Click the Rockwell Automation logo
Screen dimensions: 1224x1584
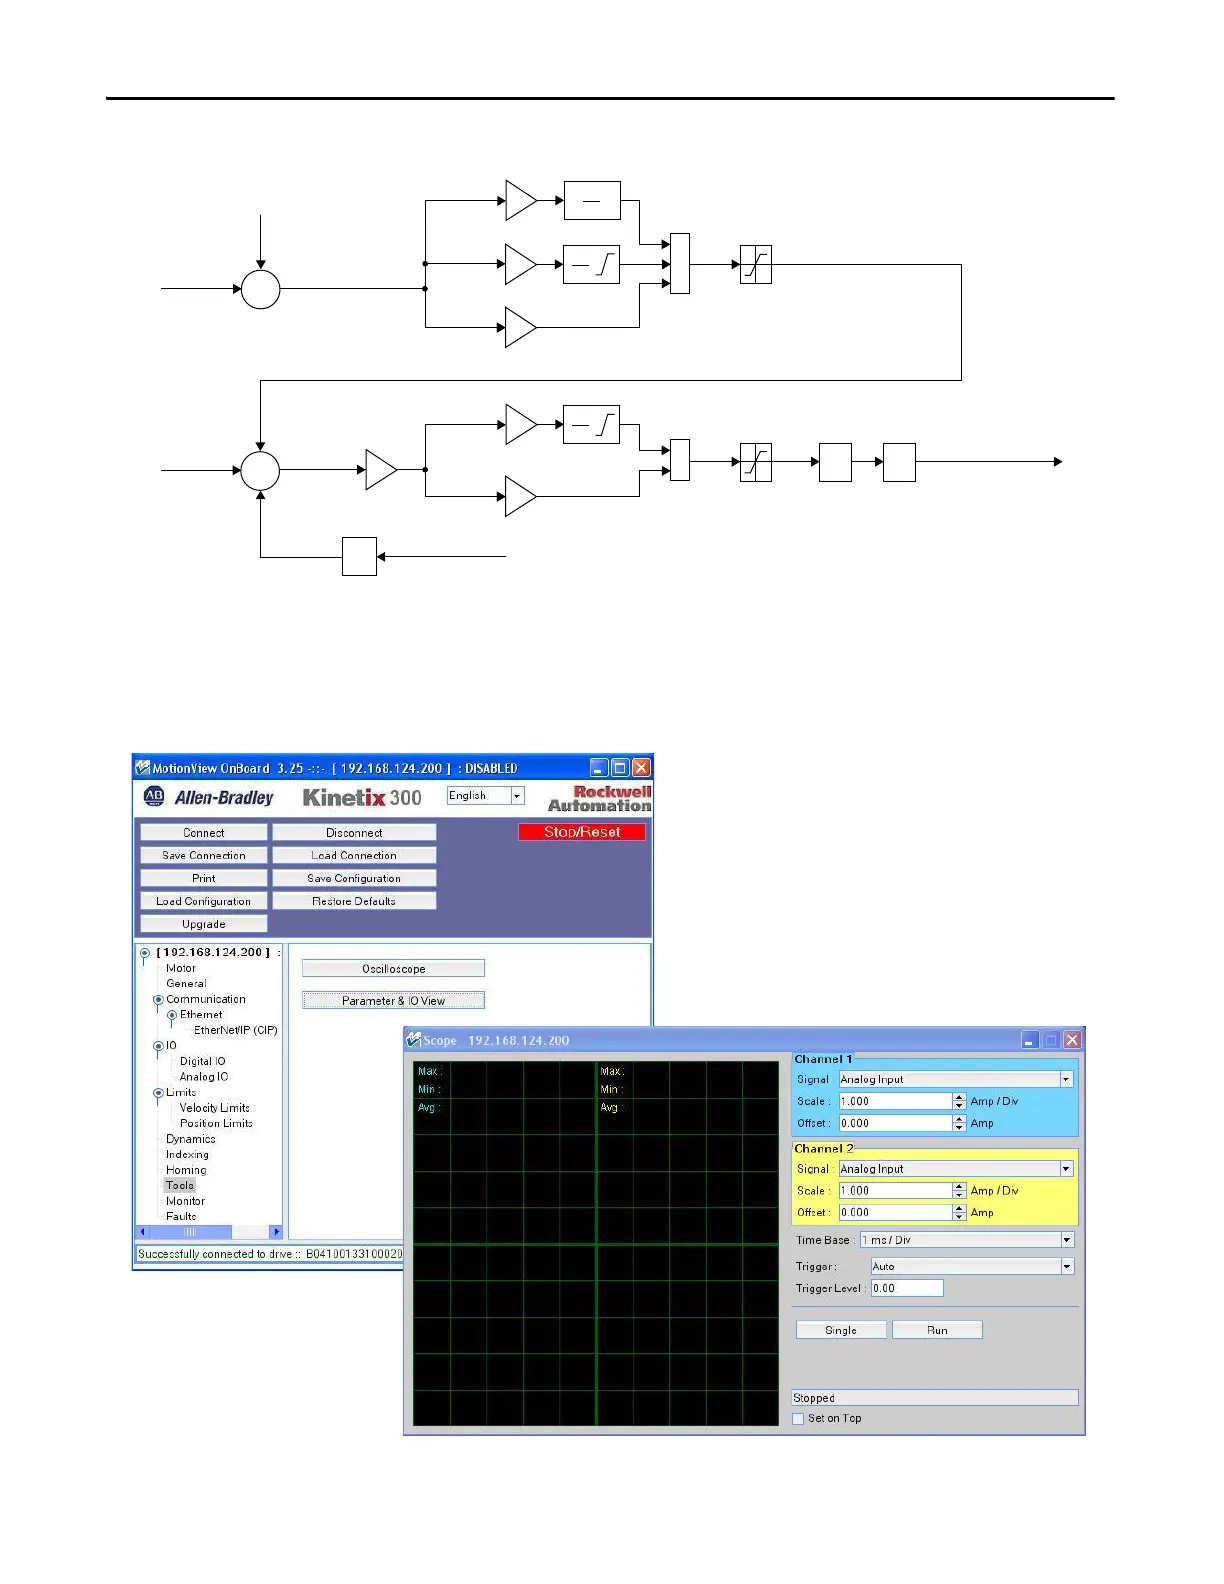[x=599, y=798]
